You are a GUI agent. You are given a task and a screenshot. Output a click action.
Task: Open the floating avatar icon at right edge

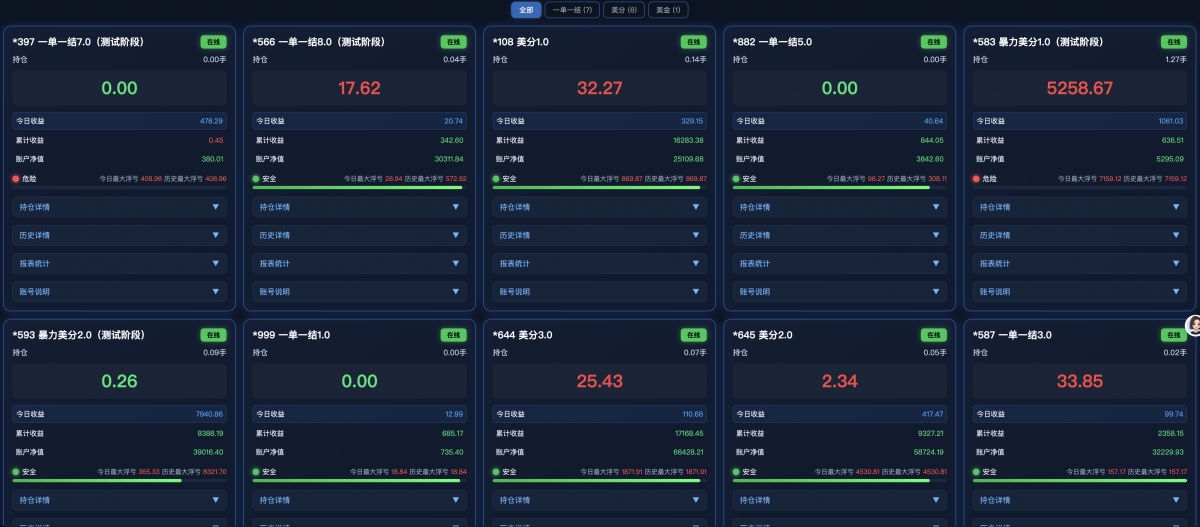click(1193, 325)
